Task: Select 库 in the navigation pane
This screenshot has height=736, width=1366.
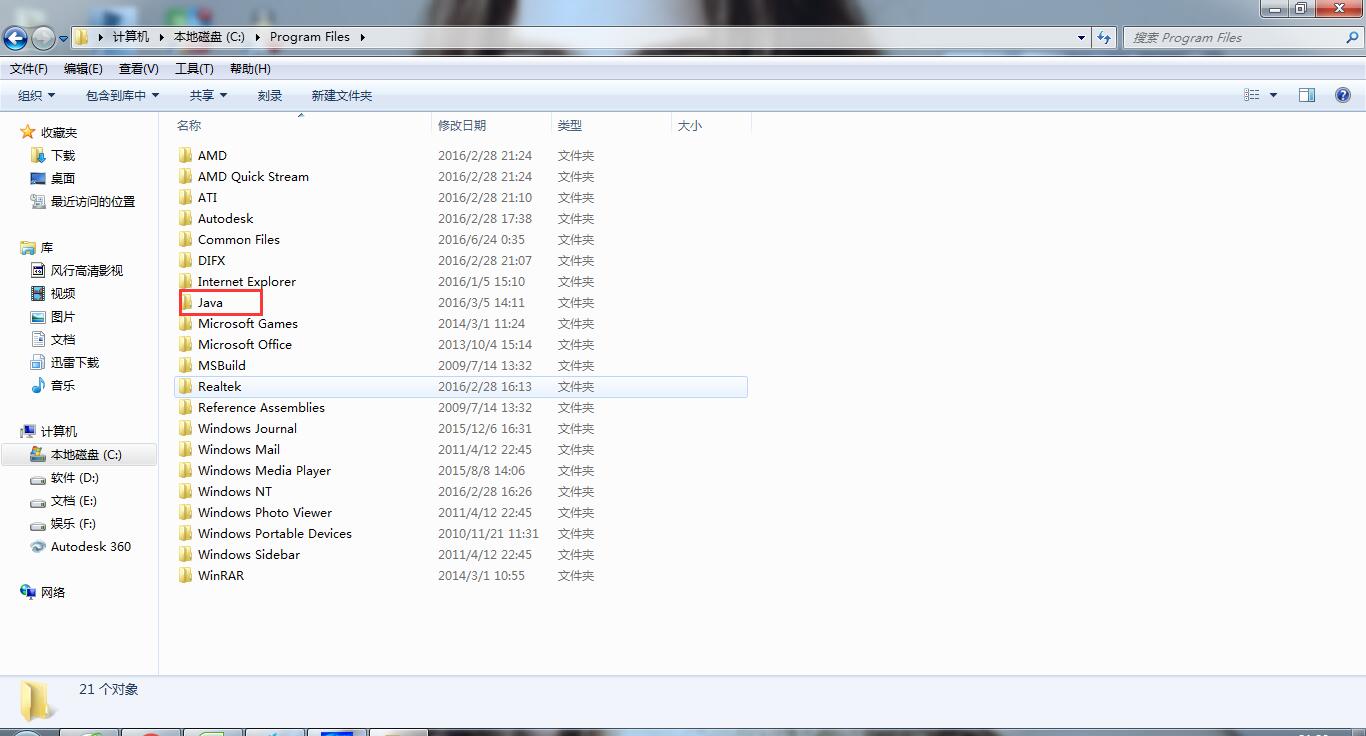Action: coord(47,247)
